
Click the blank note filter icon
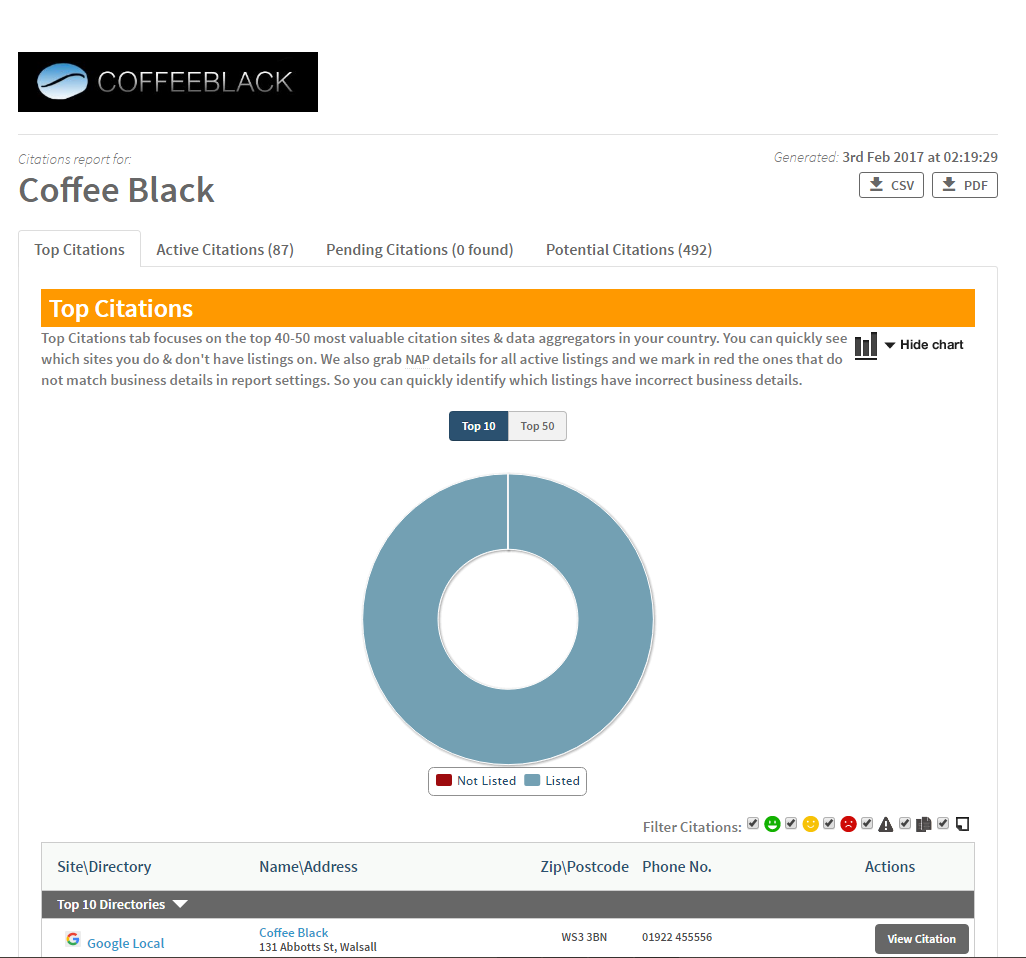click(962, 824)
